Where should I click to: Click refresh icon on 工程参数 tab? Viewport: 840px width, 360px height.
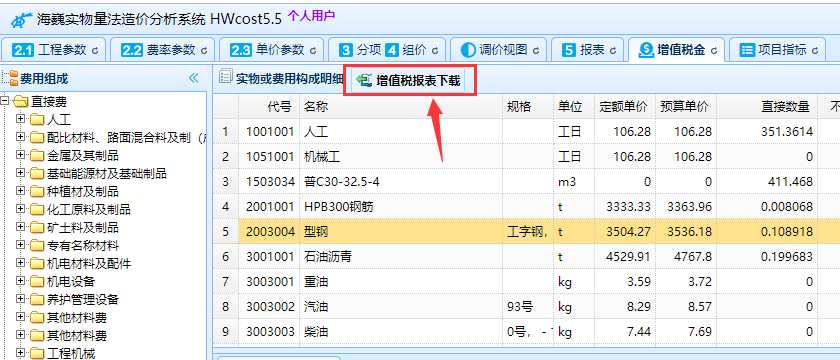click(x=96, y=51)
